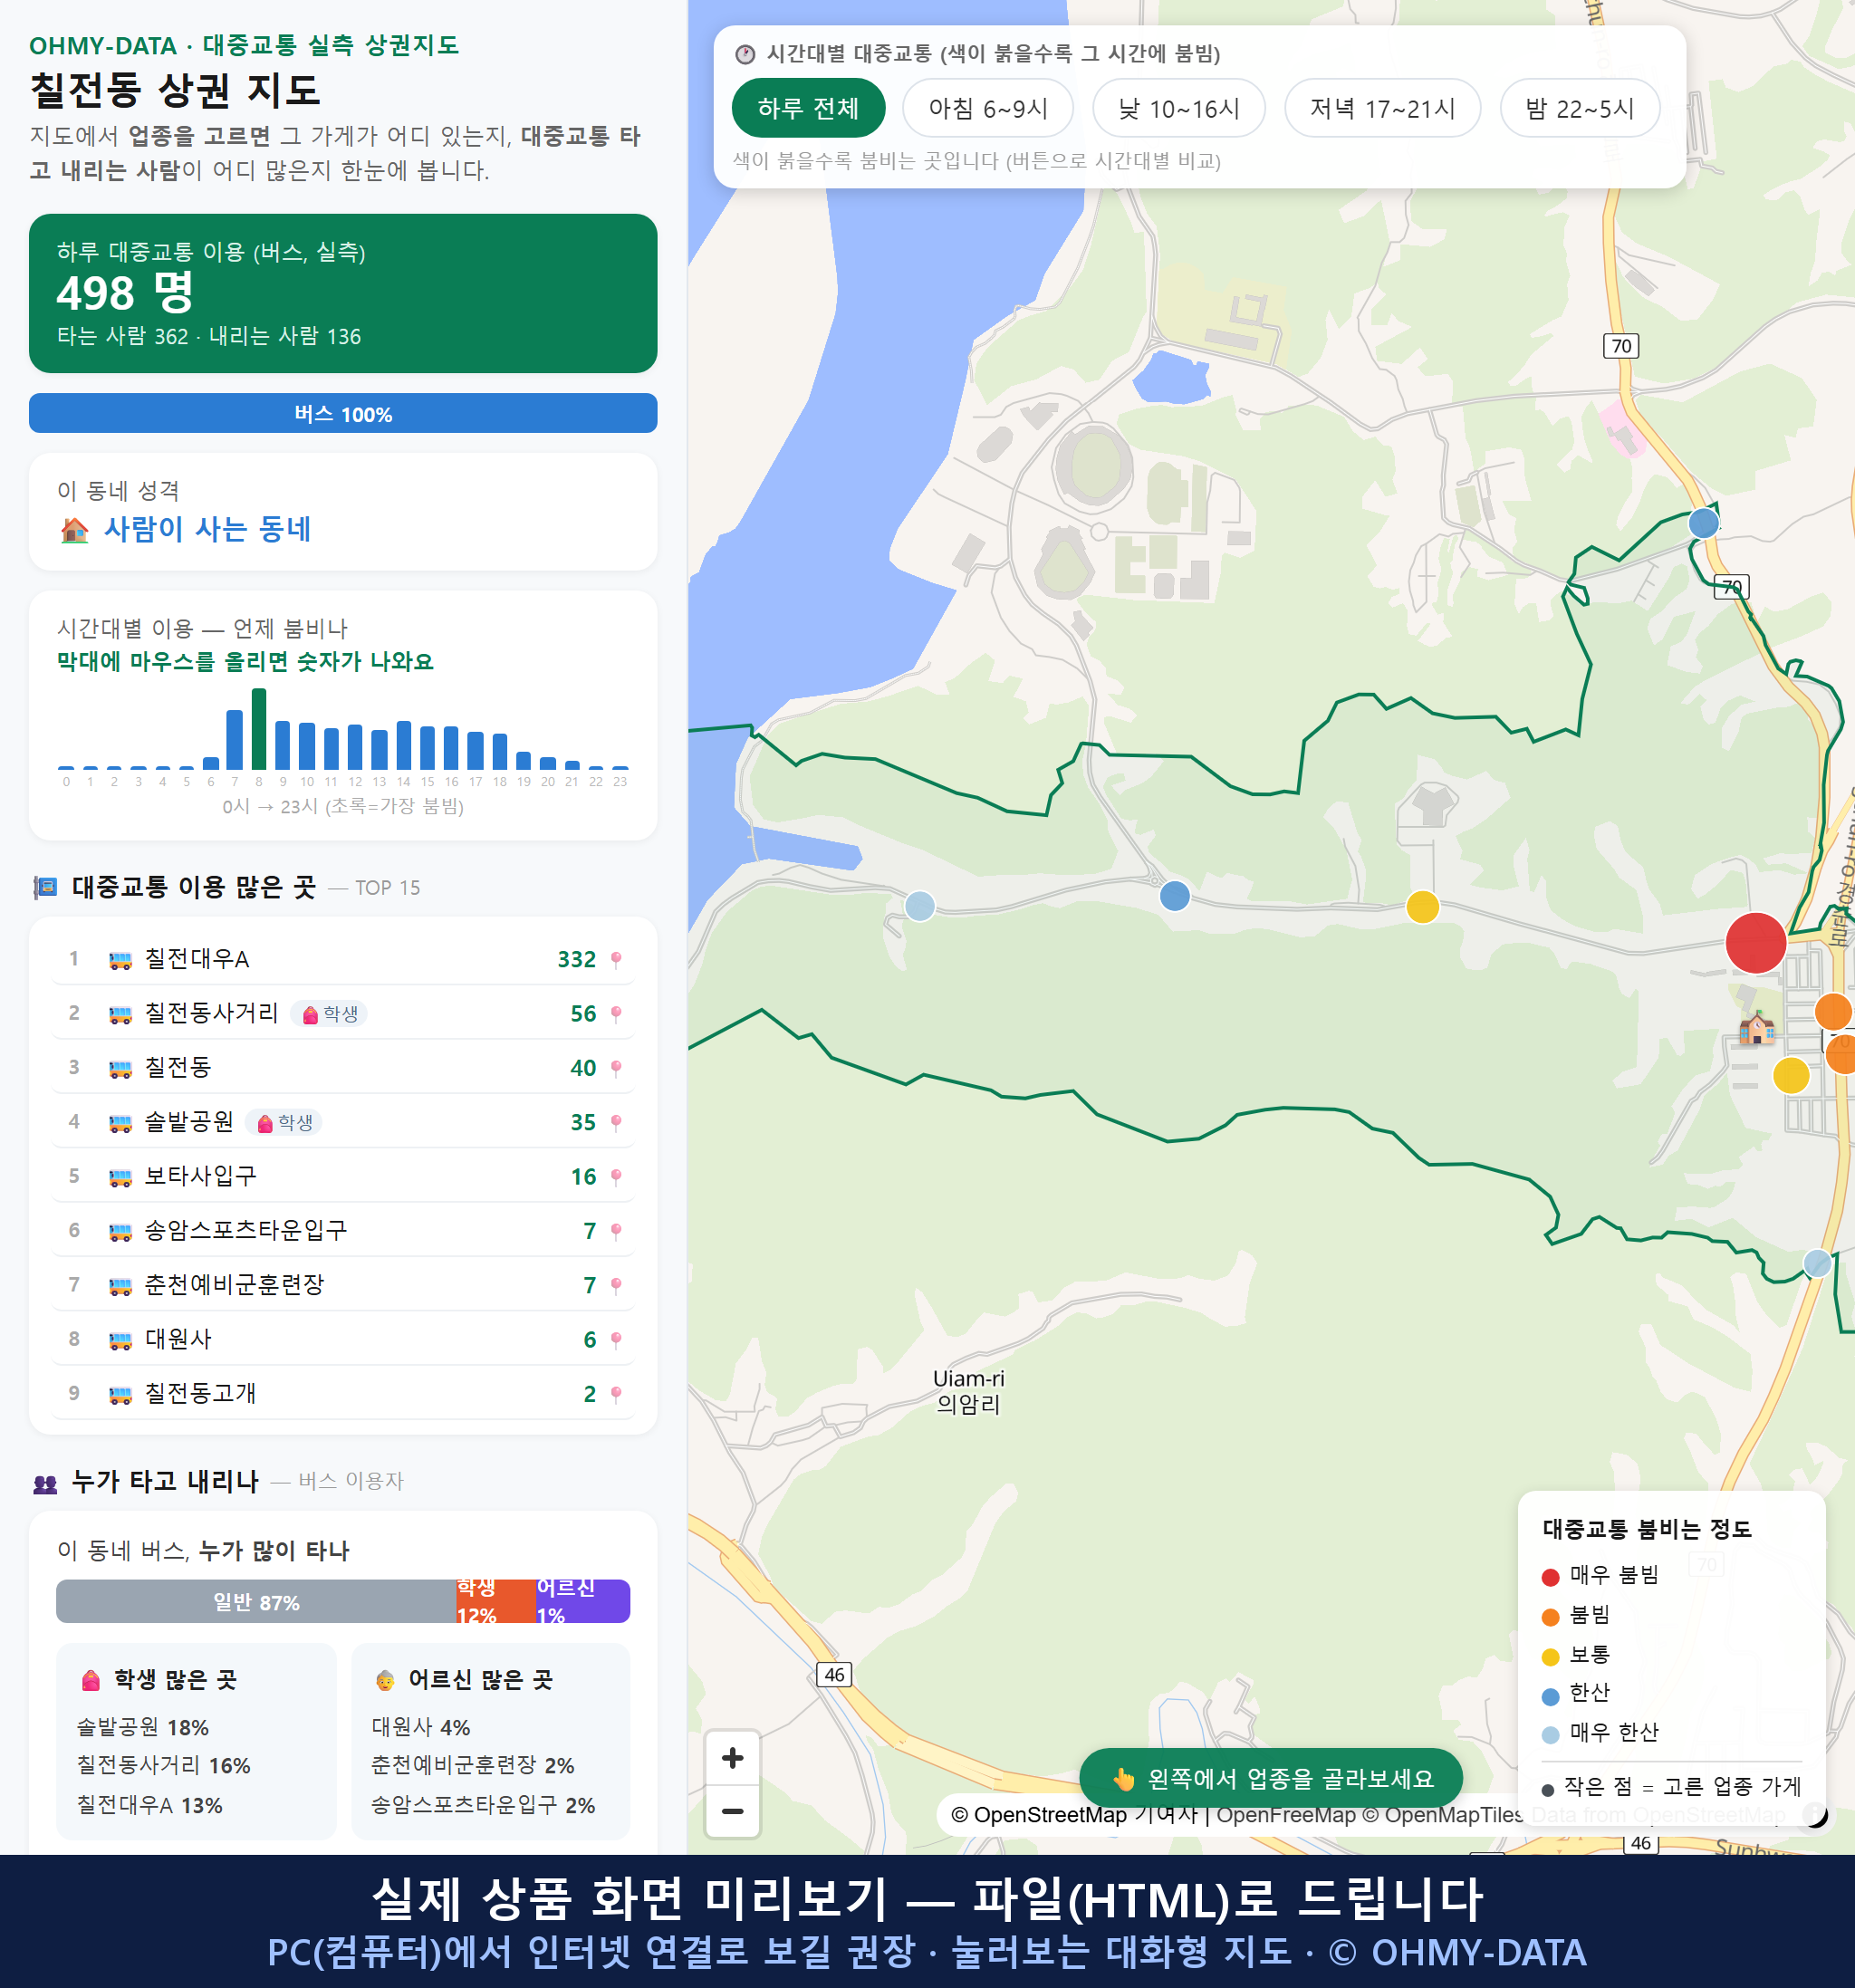1855x1988 pixels.
Task: Click the pin icon beside 대원사
Action: pyautogui.click(x=616, y=1340)
